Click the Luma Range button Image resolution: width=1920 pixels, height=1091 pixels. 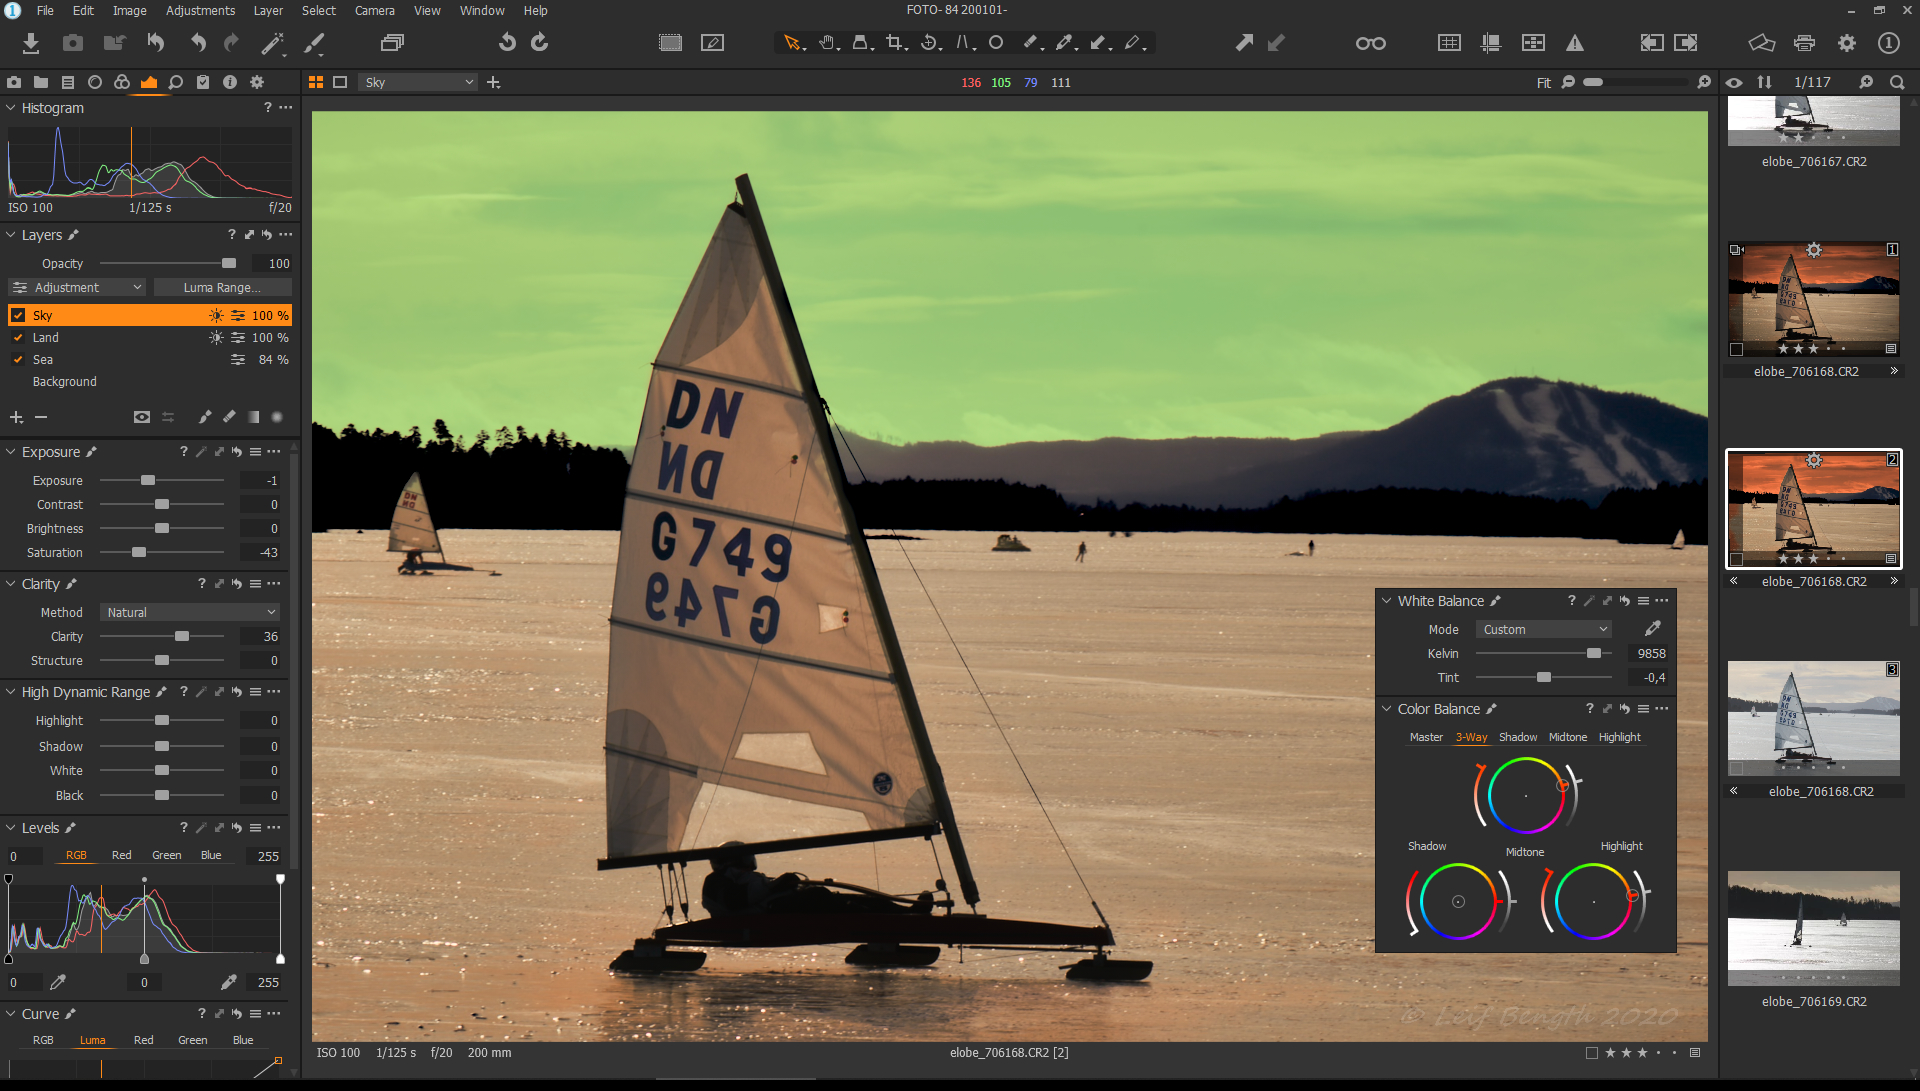[222, 288]
